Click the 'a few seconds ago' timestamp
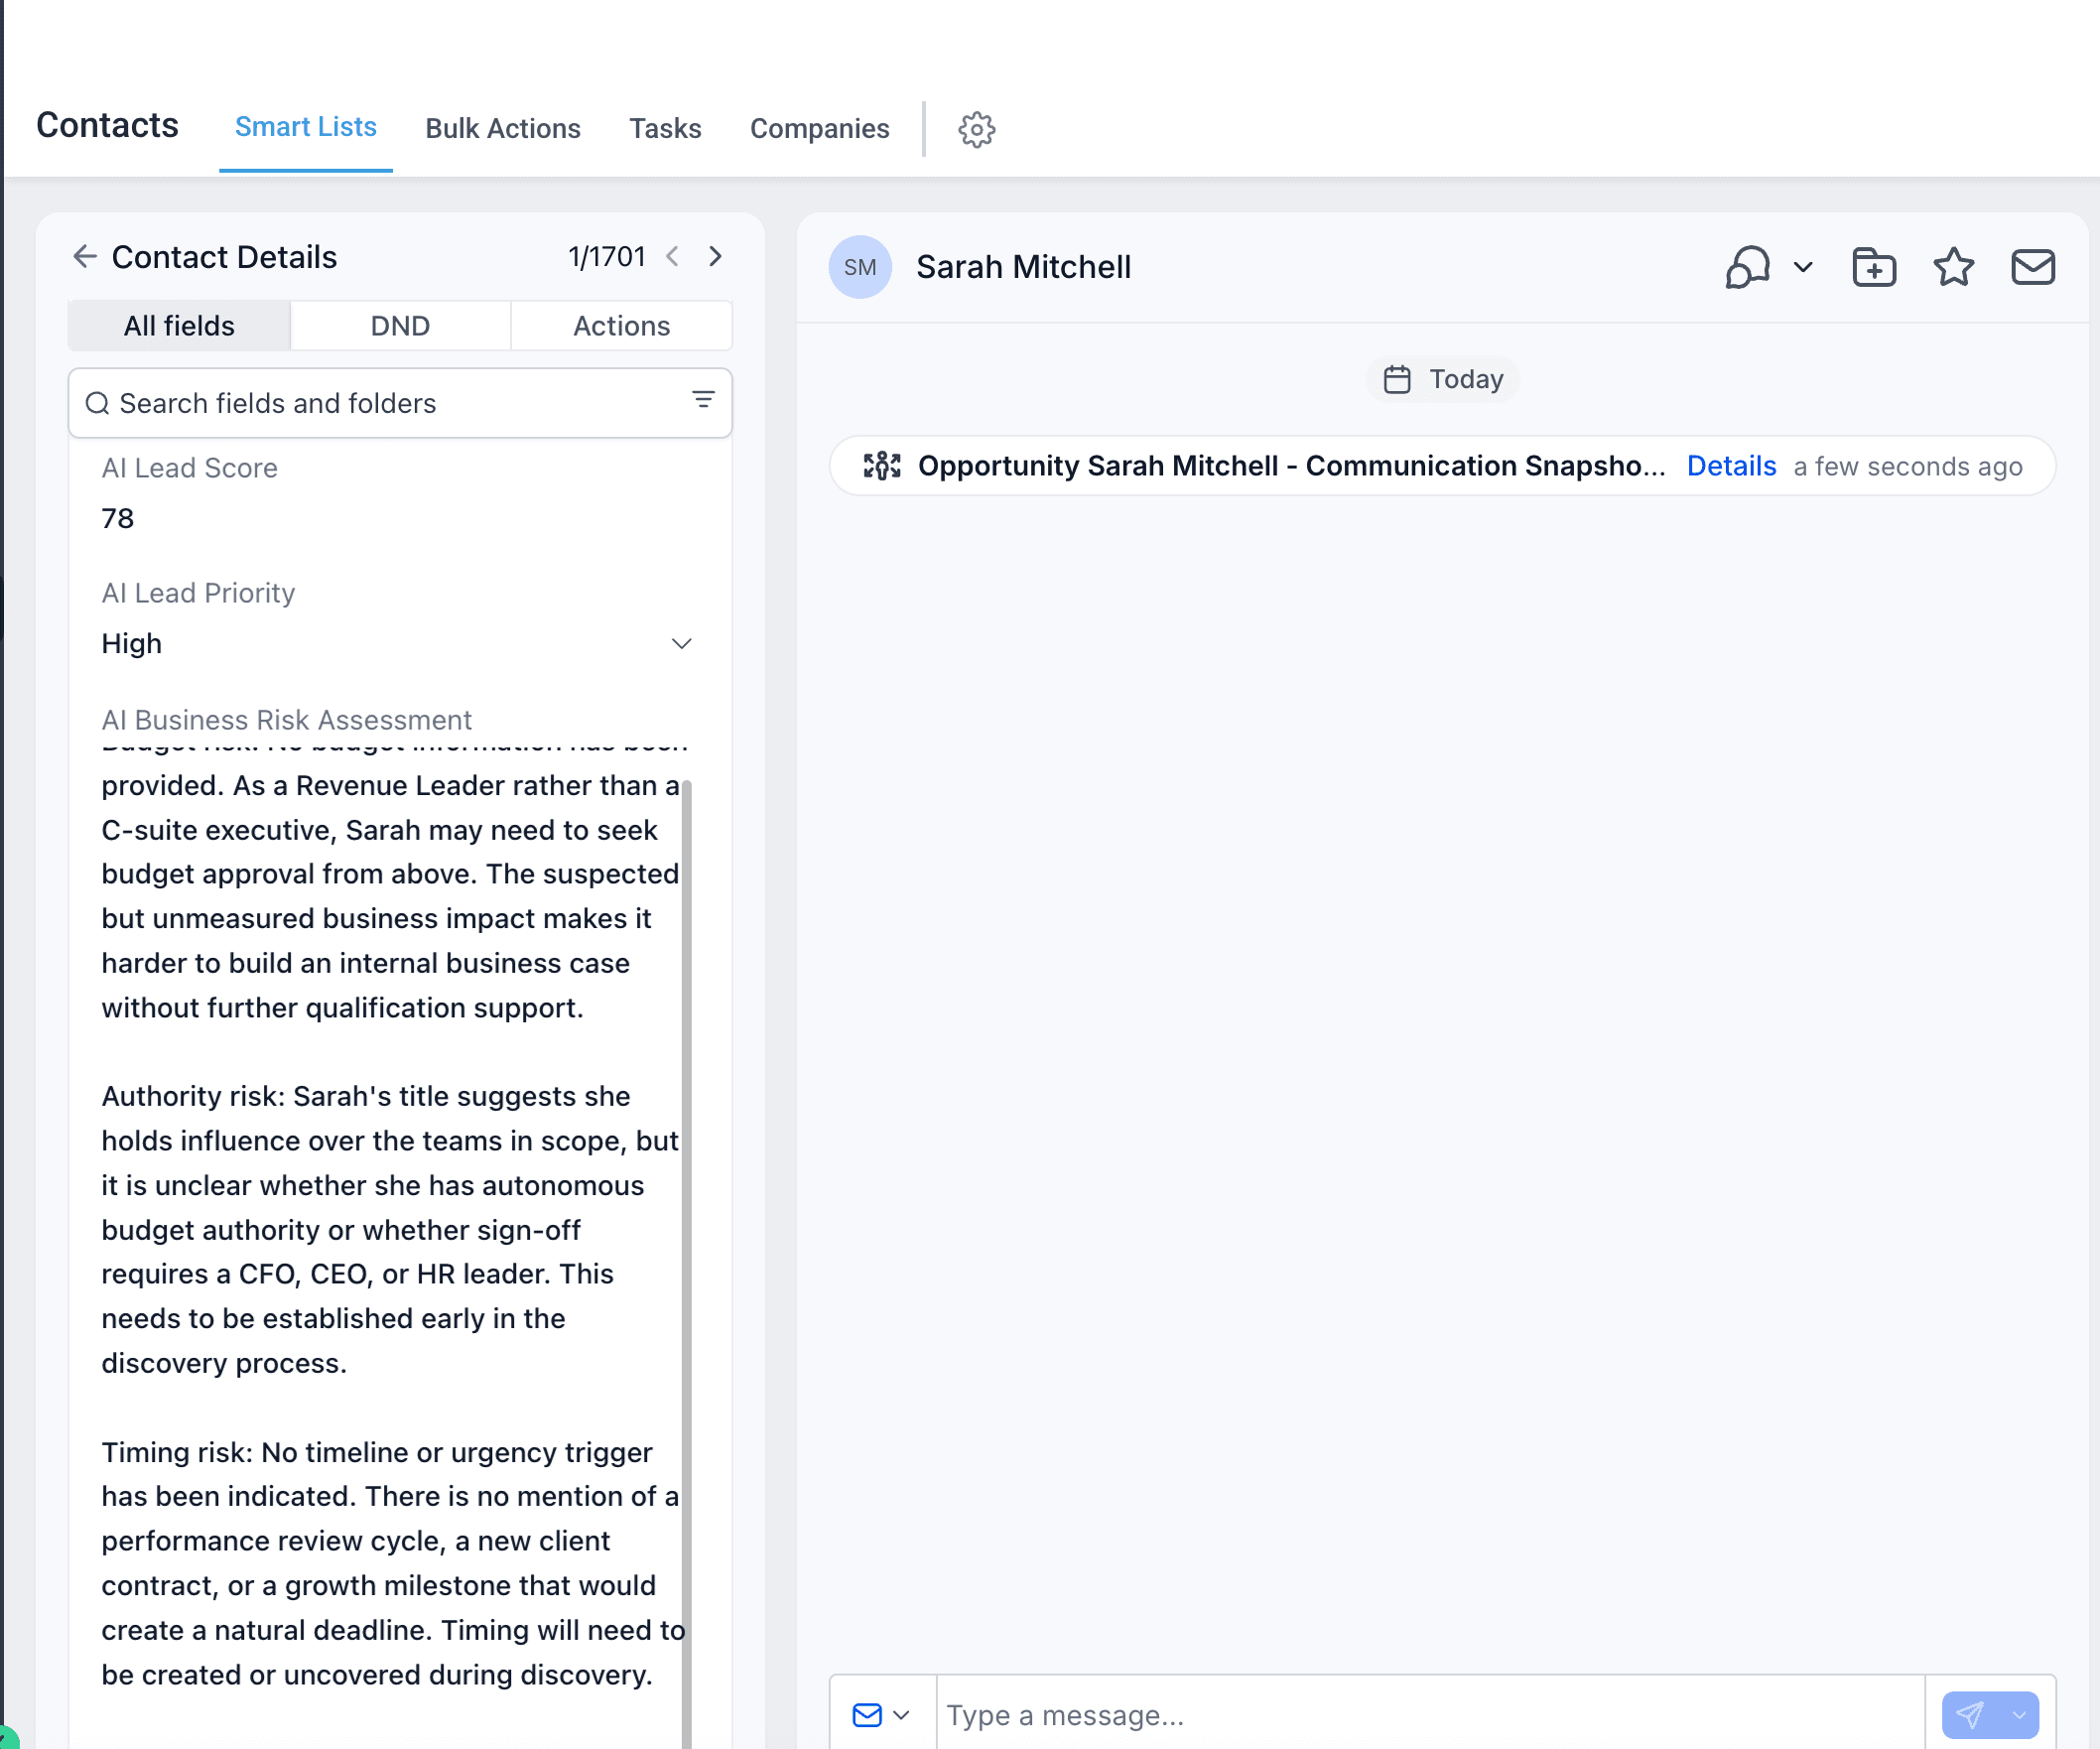2100x1749 pixels. (1908, 466)
